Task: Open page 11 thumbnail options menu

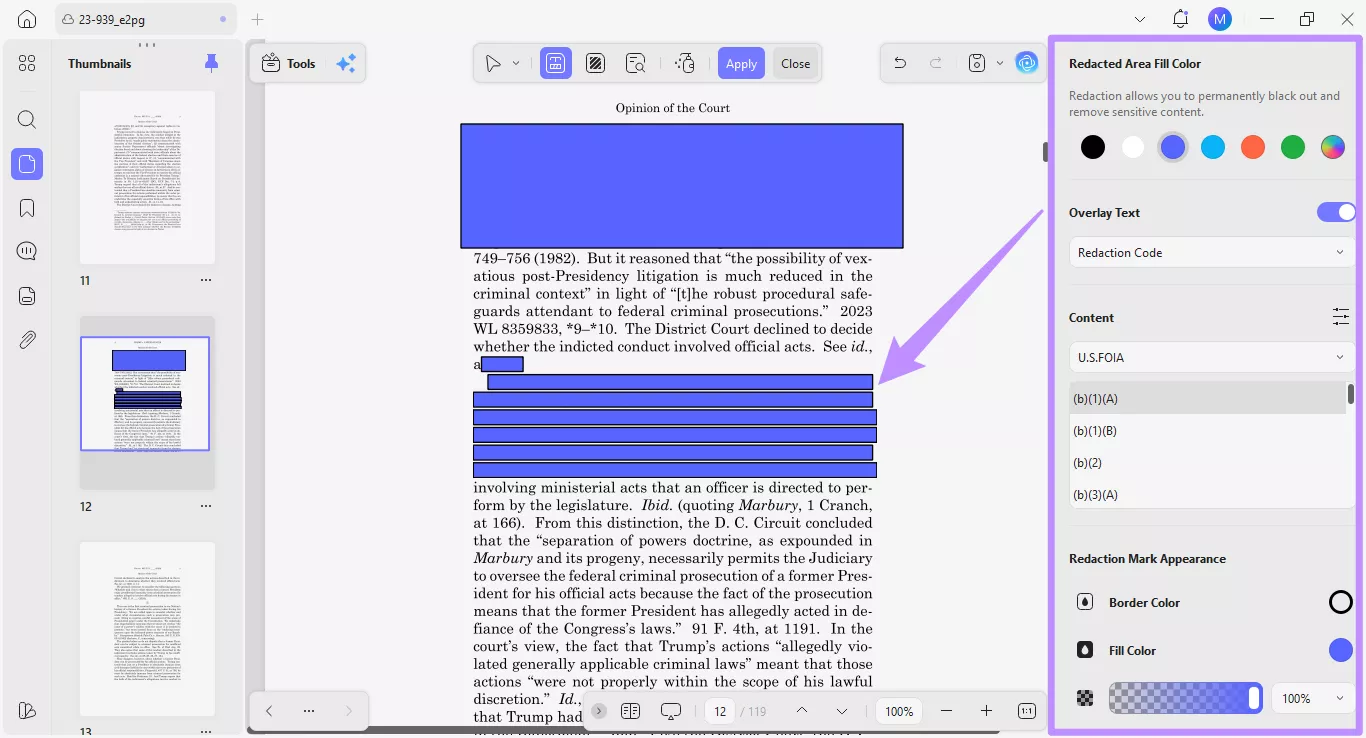Action: 206,280
